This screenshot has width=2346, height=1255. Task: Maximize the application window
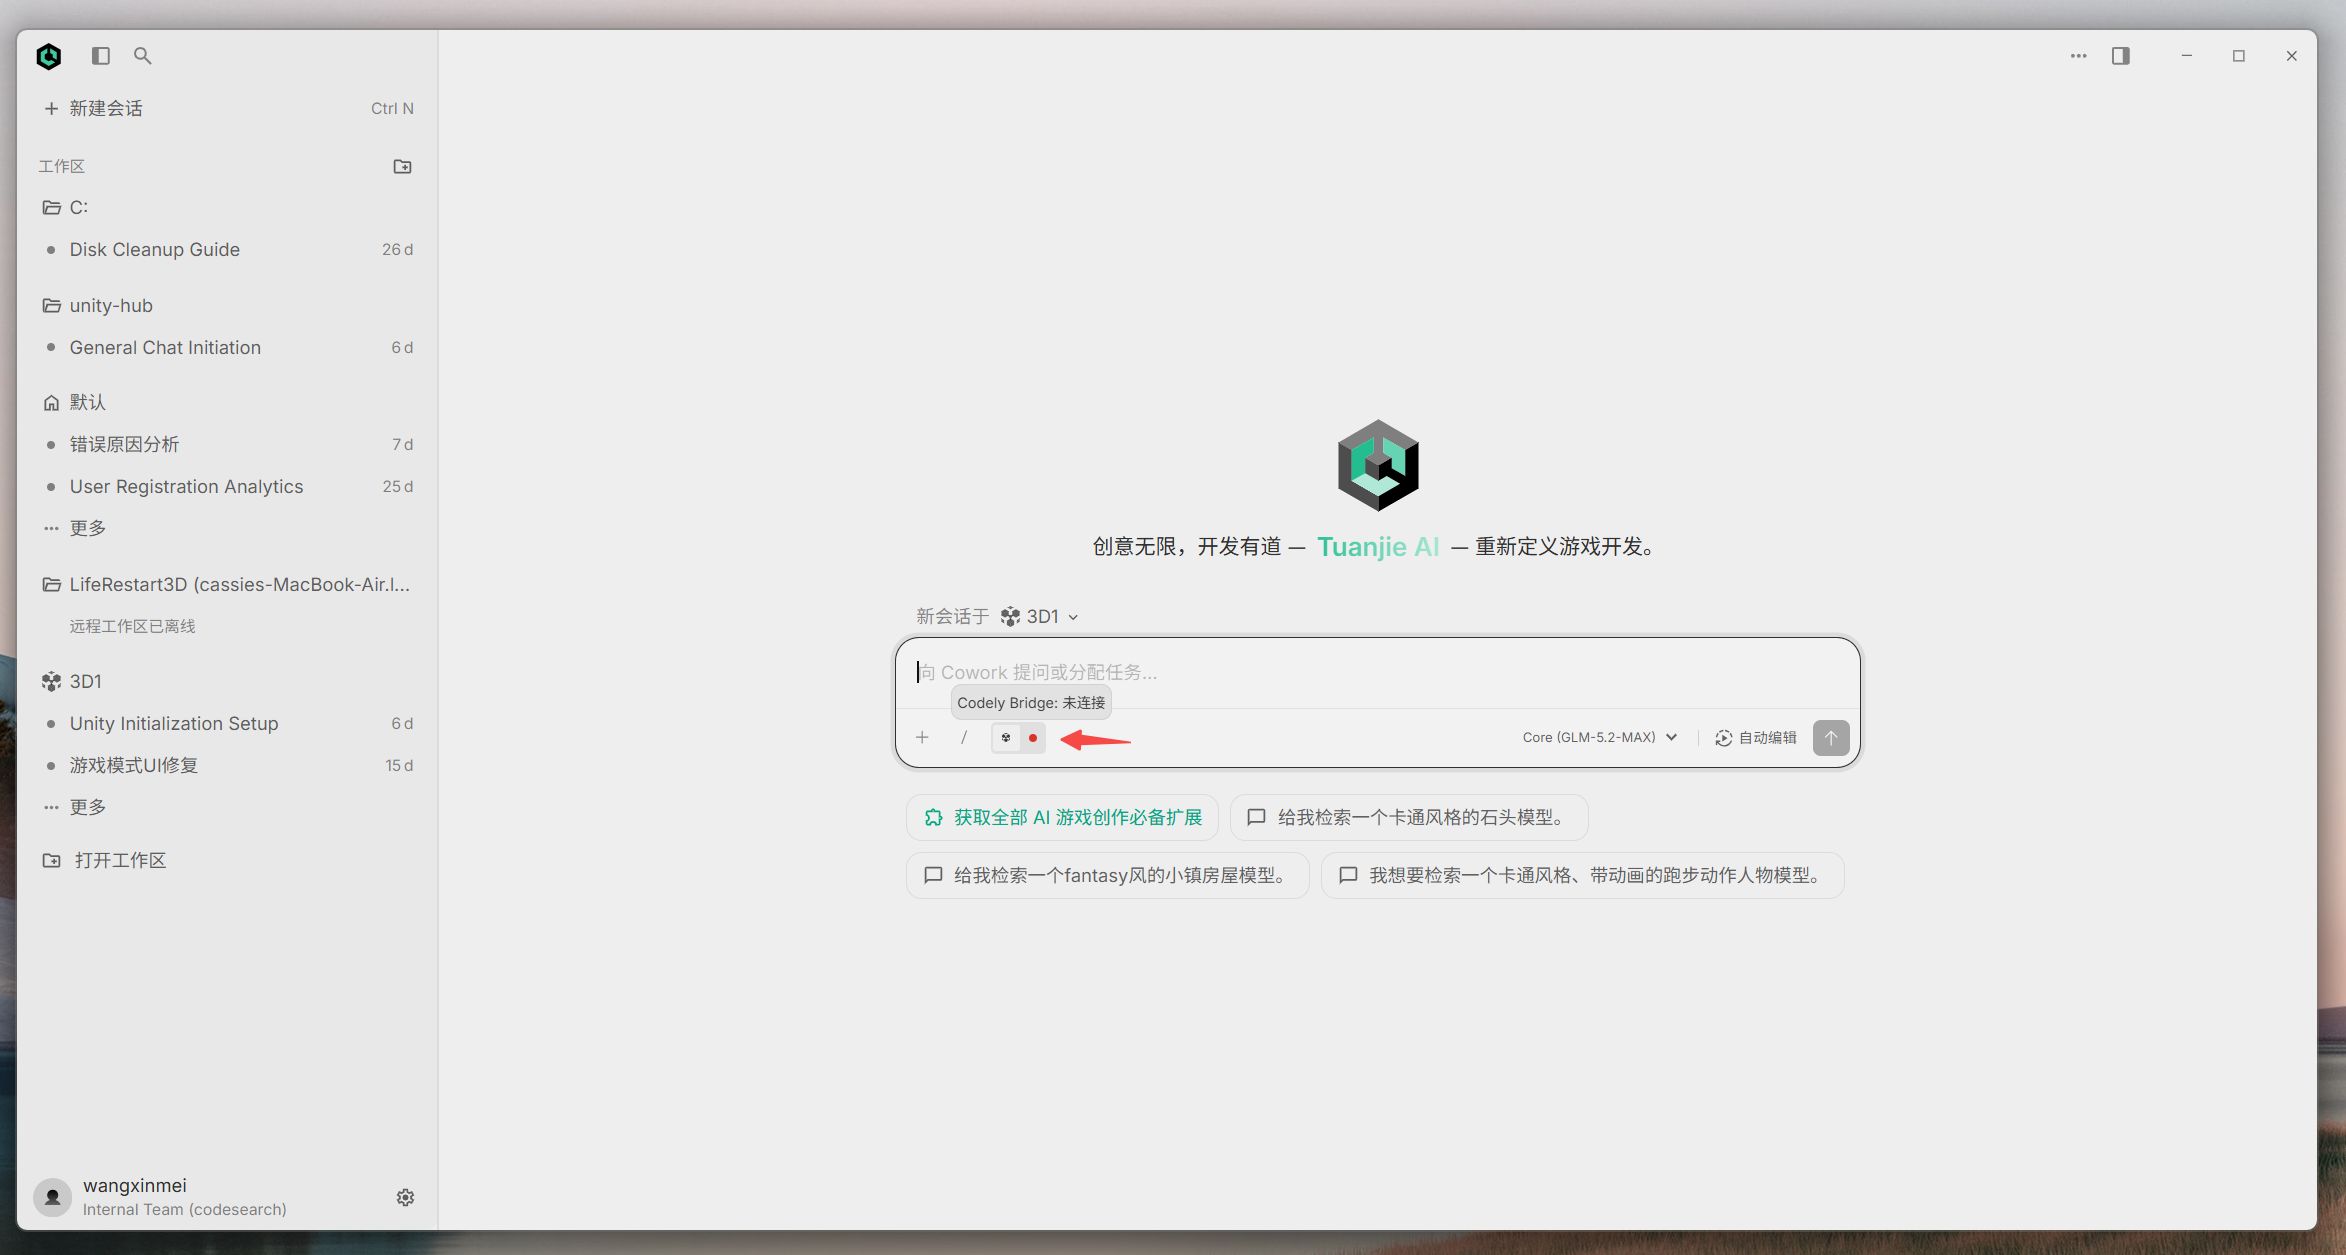point(2239,56)
